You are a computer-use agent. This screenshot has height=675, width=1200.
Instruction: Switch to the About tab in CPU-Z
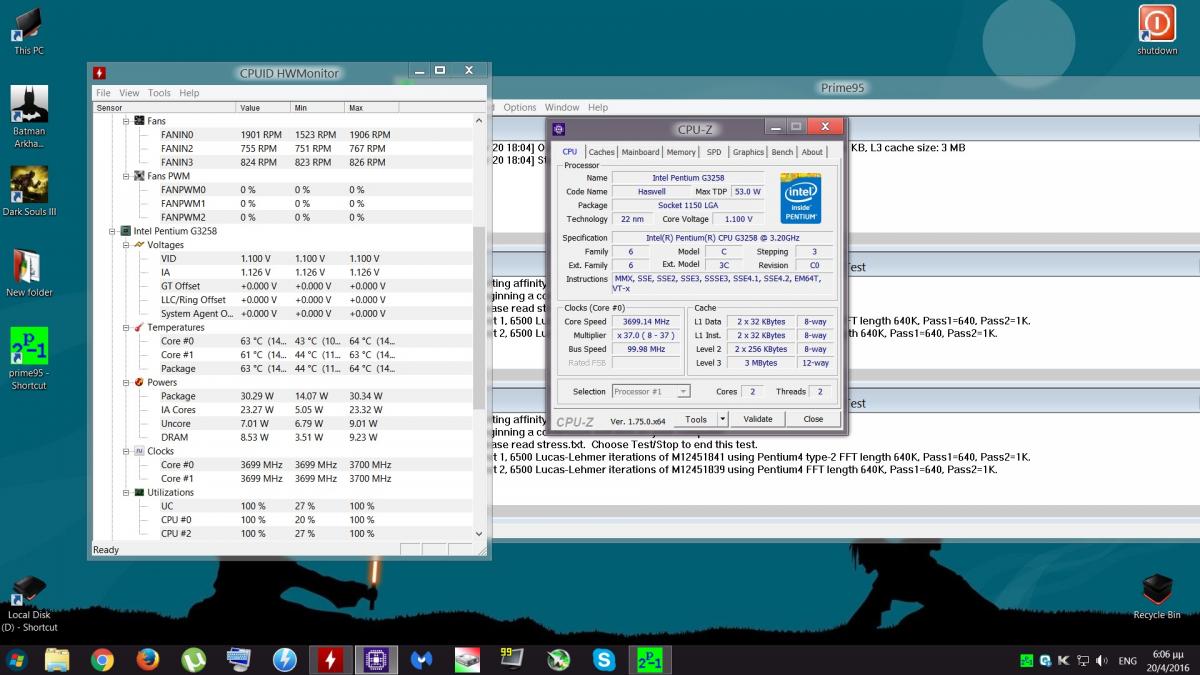(x=812, y=152)
